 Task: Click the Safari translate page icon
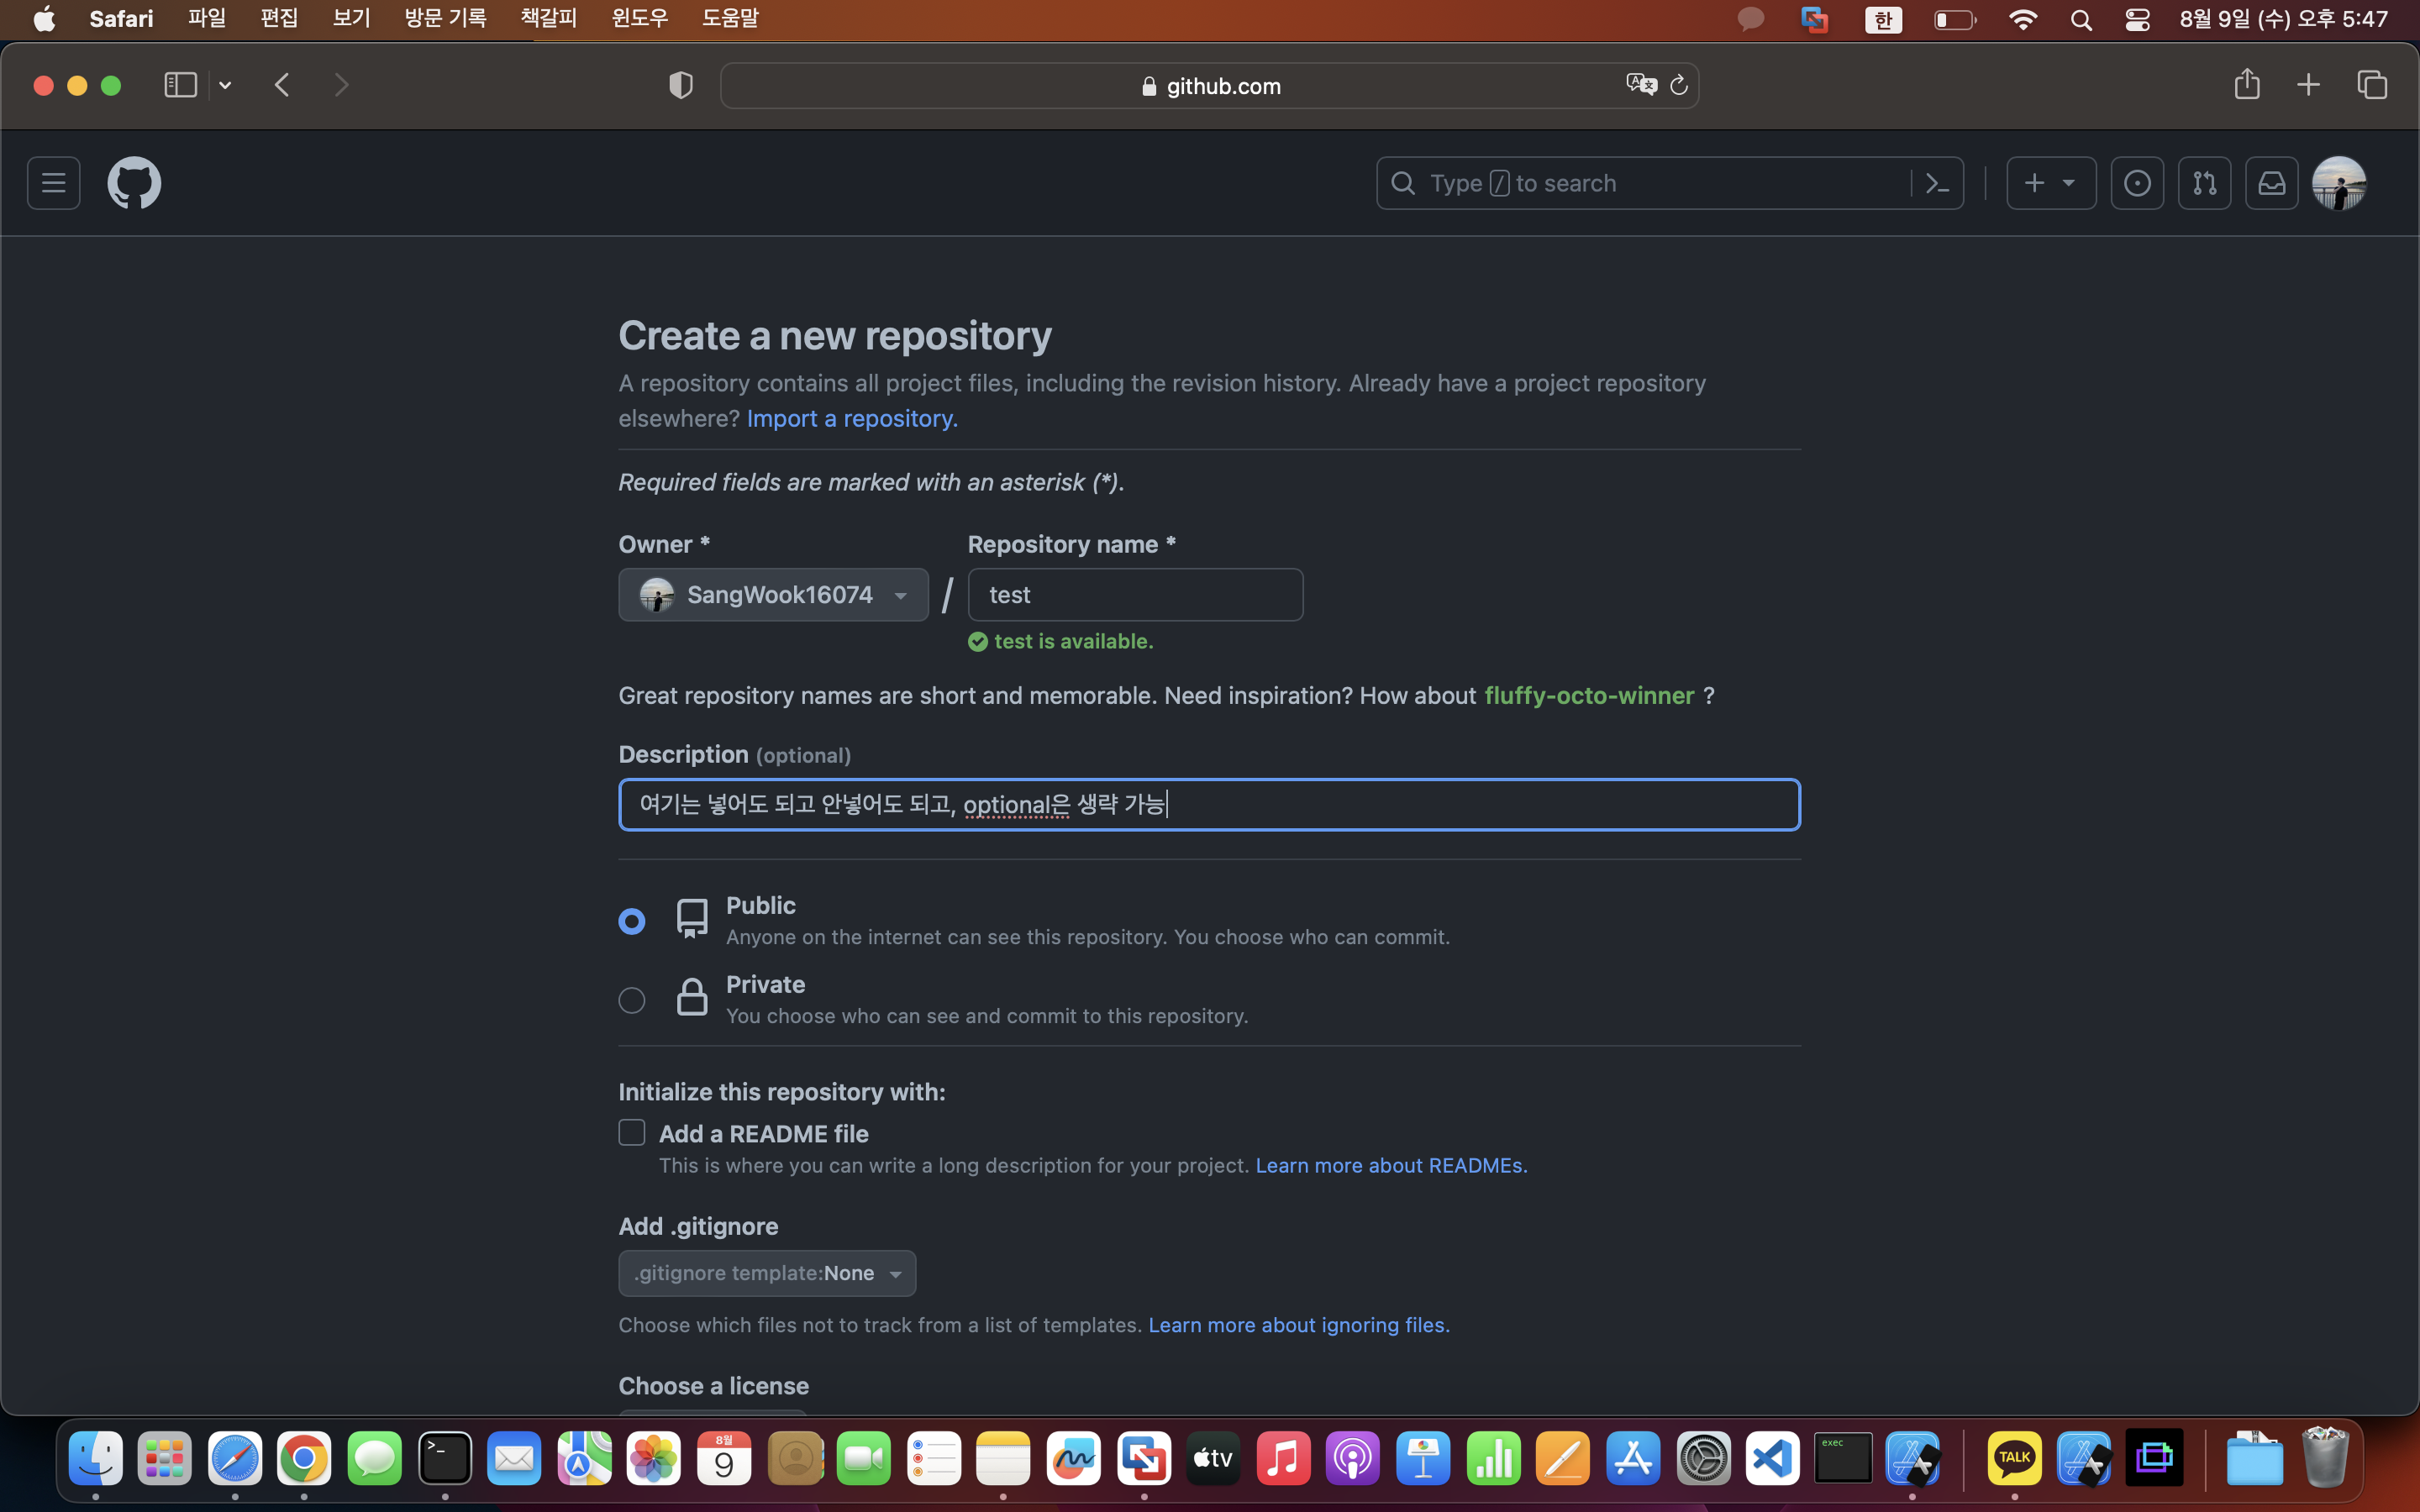point(1640,85)
